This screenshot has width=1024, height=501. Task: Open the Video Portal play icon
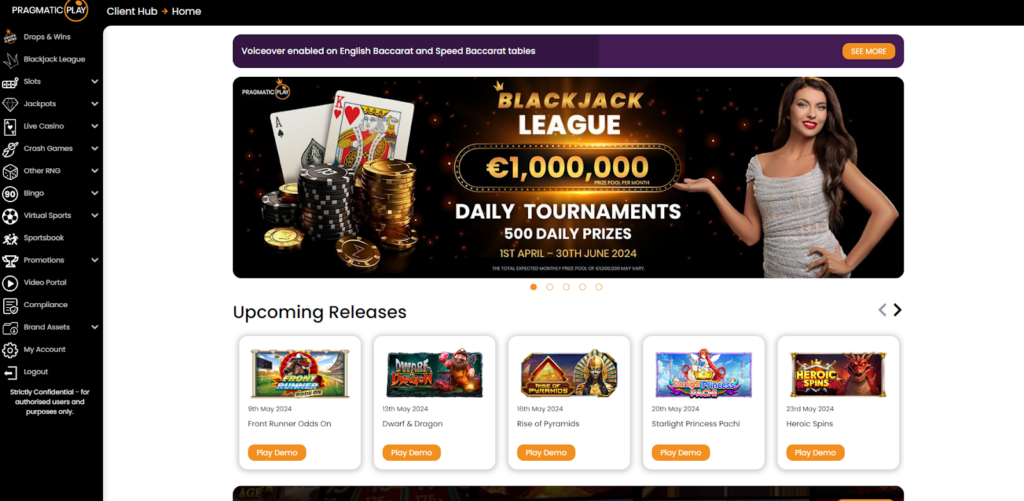point(10,283)
